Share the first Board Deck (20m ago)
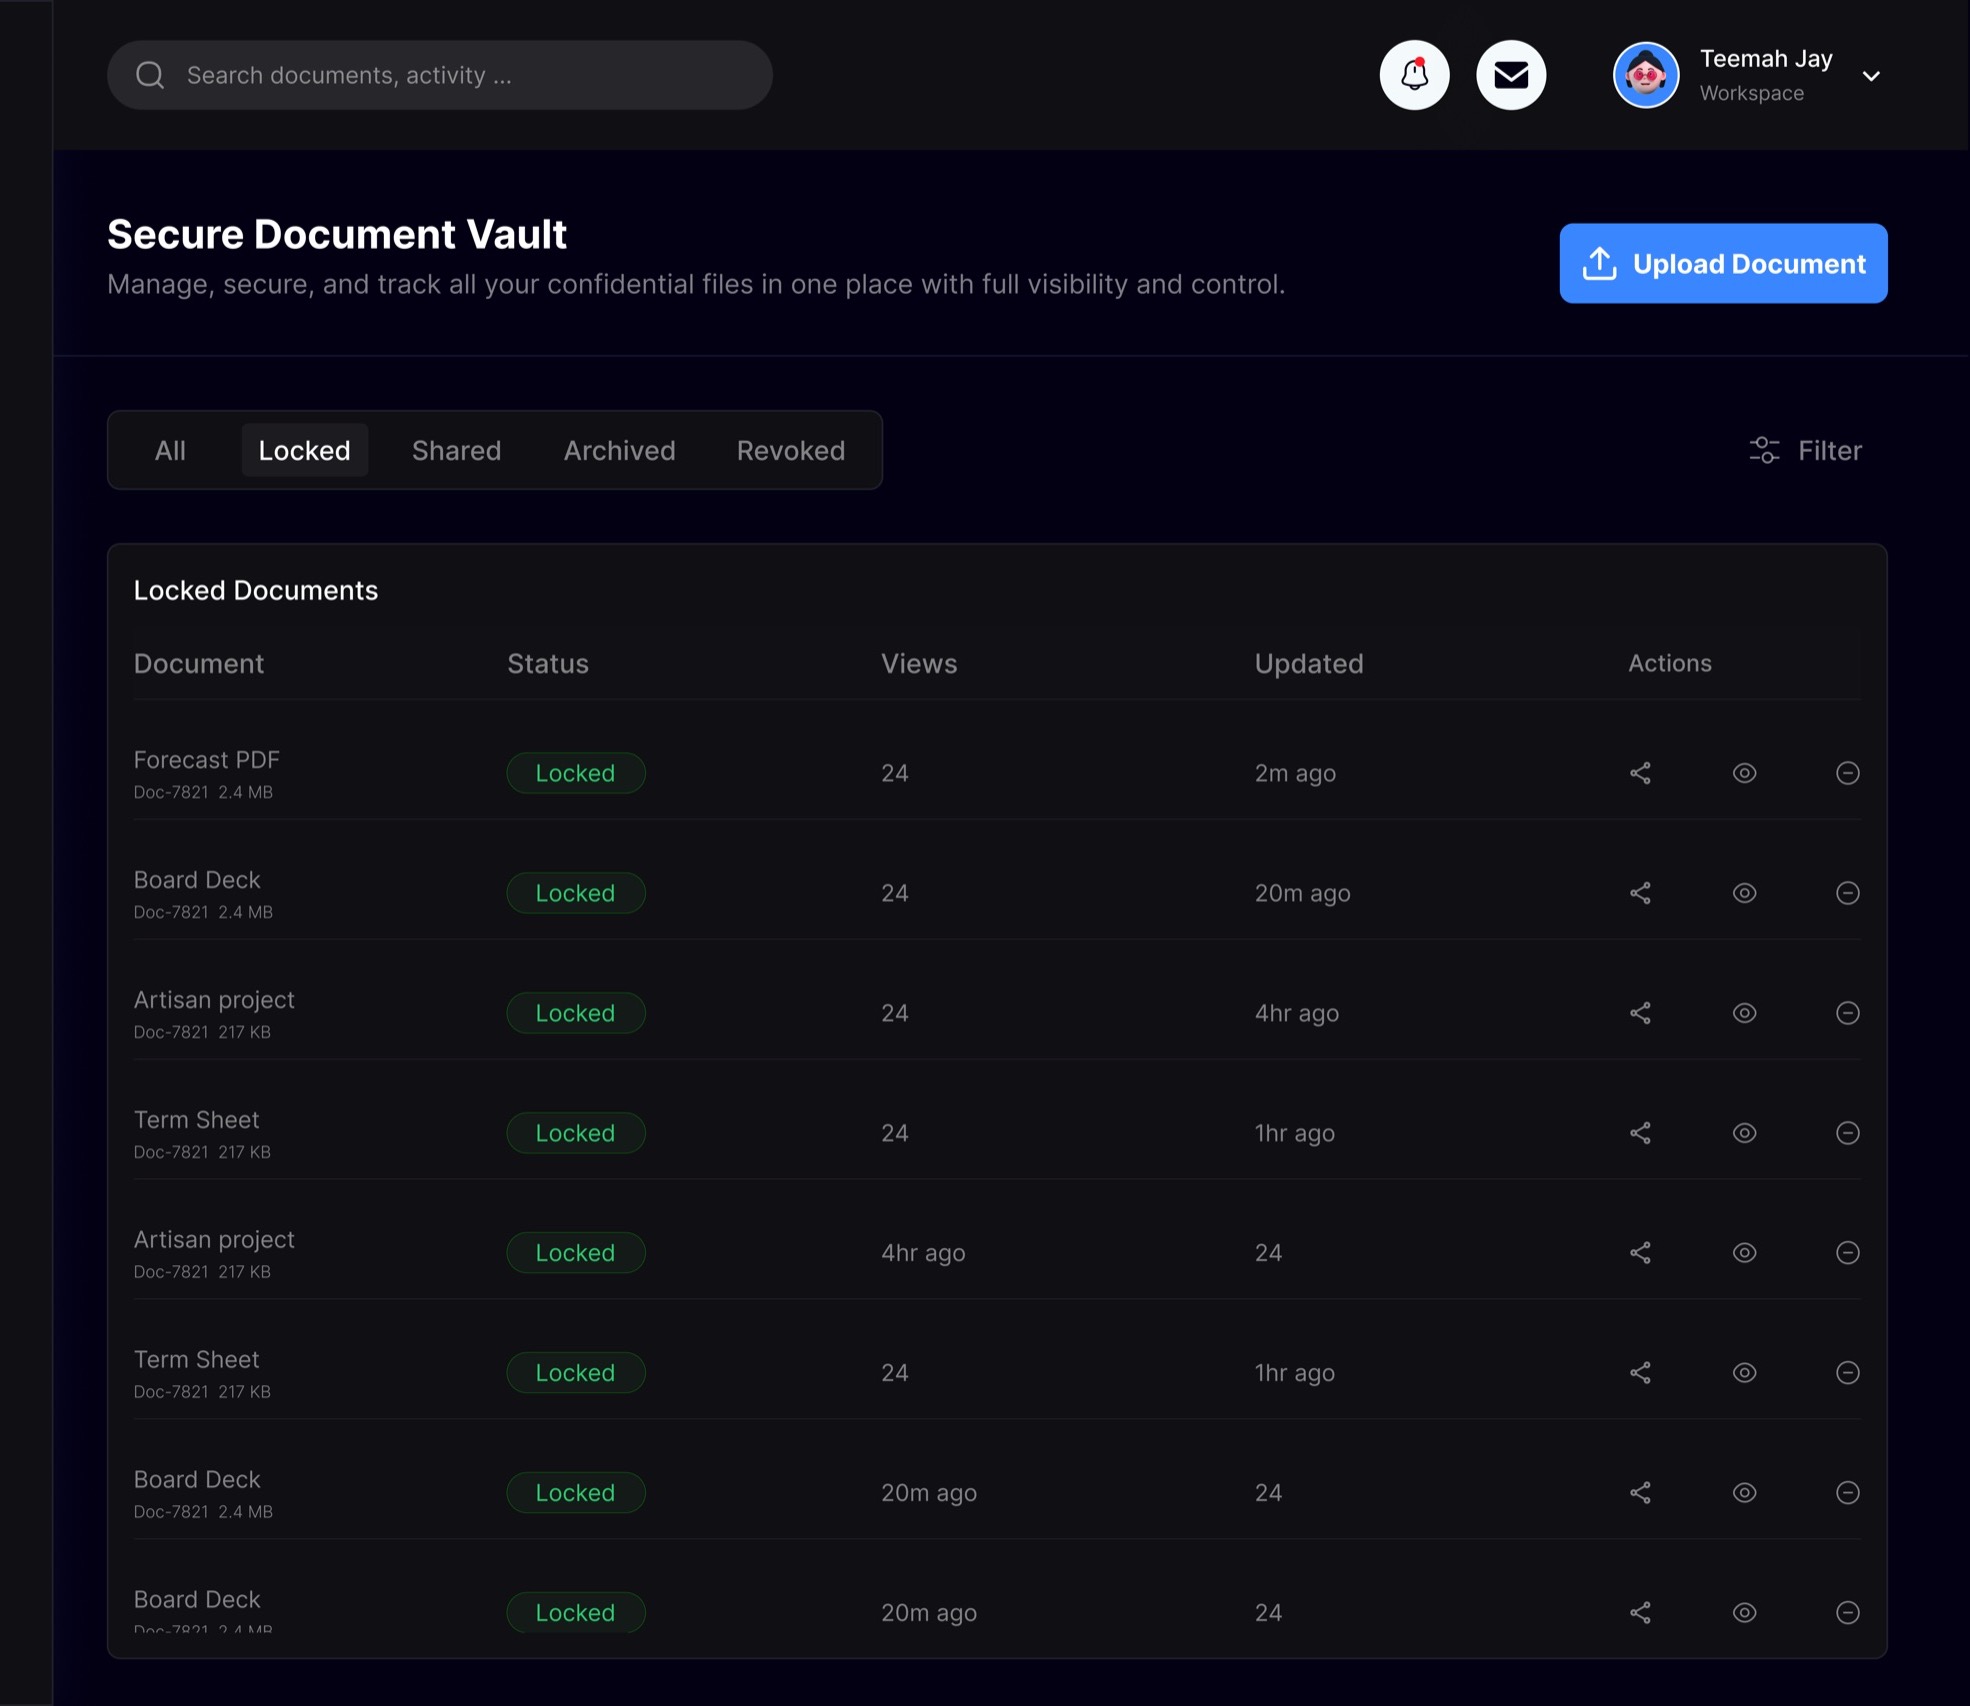The height and width of the screenshot is (1706, 1970). click(x=1640, y=893)
